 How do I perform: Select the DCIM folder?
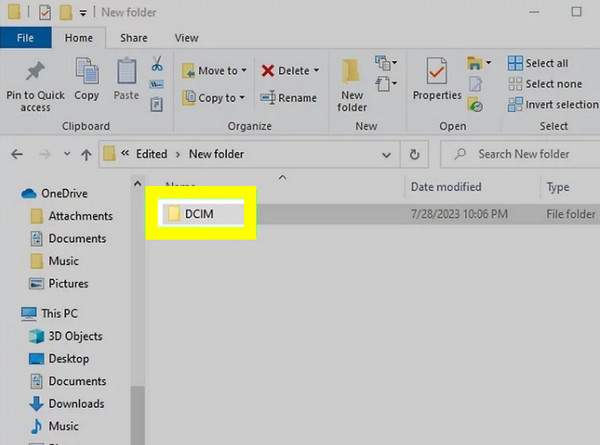(199, 214)
